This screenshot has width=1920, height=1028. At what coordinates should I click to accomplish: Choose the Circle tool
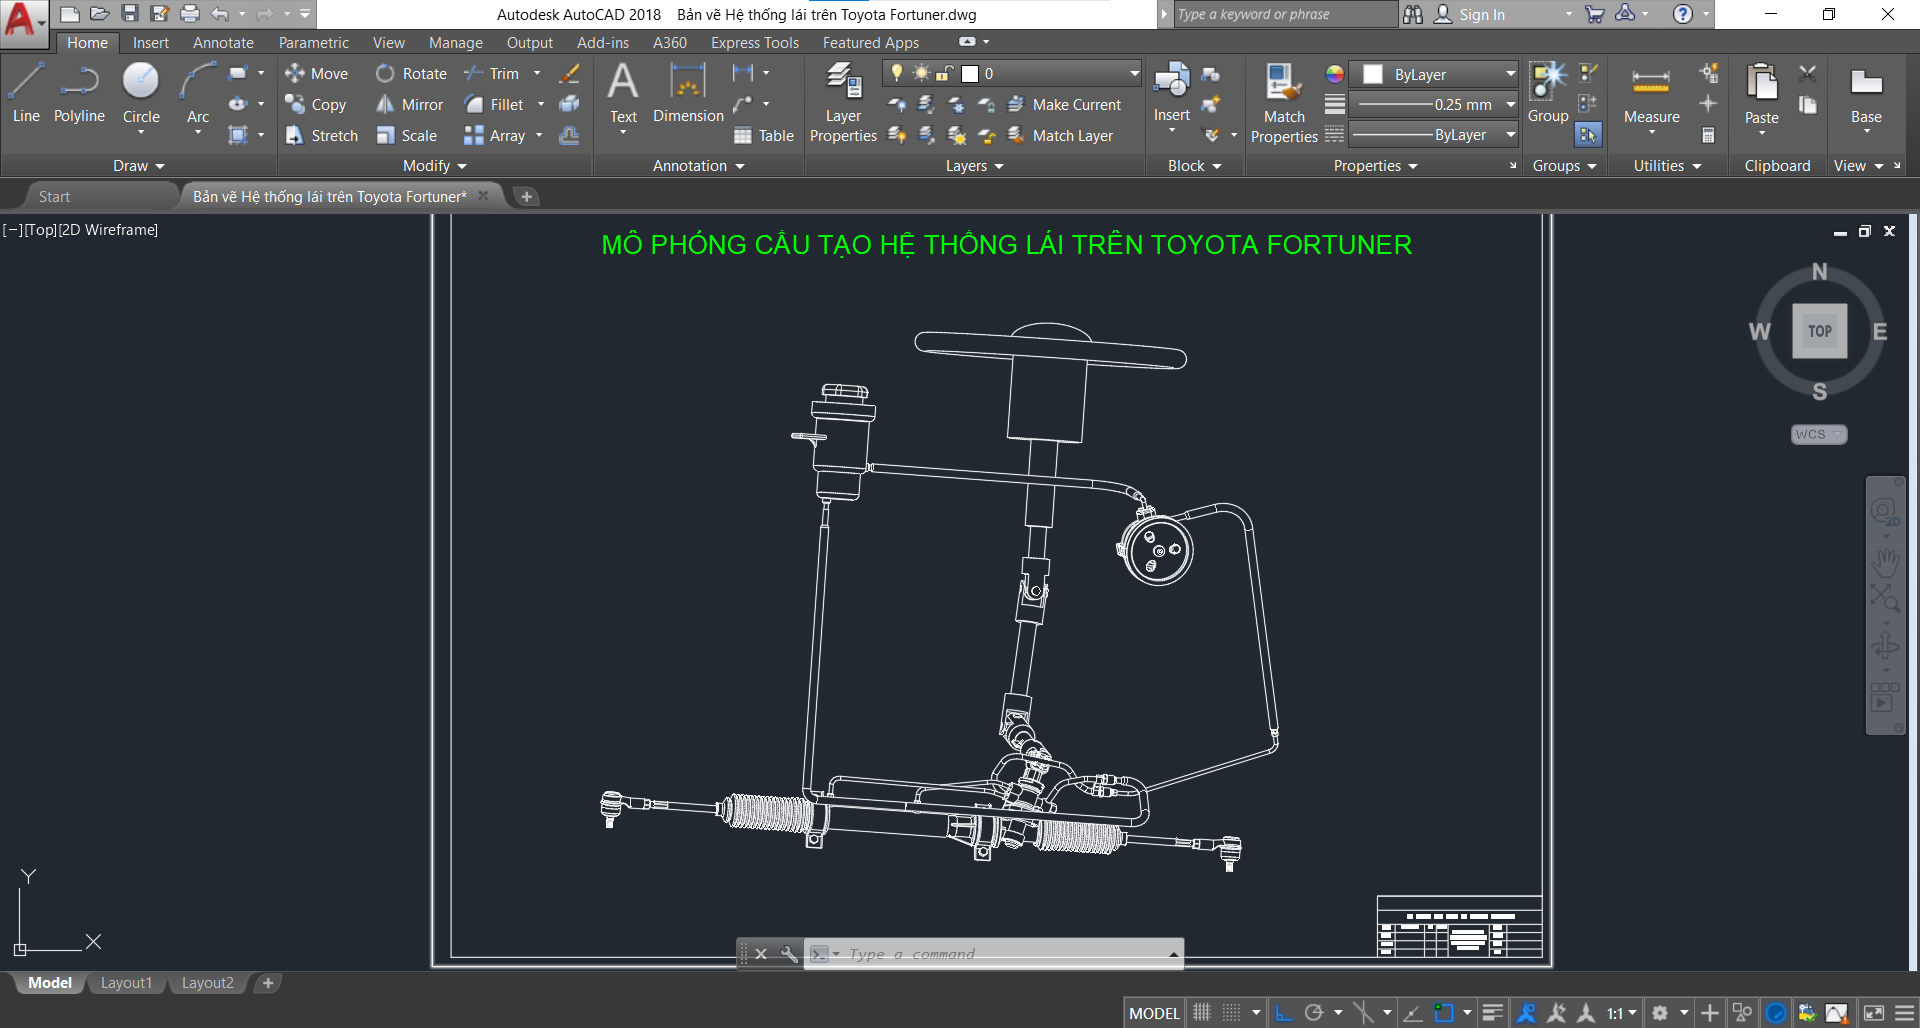141,93
